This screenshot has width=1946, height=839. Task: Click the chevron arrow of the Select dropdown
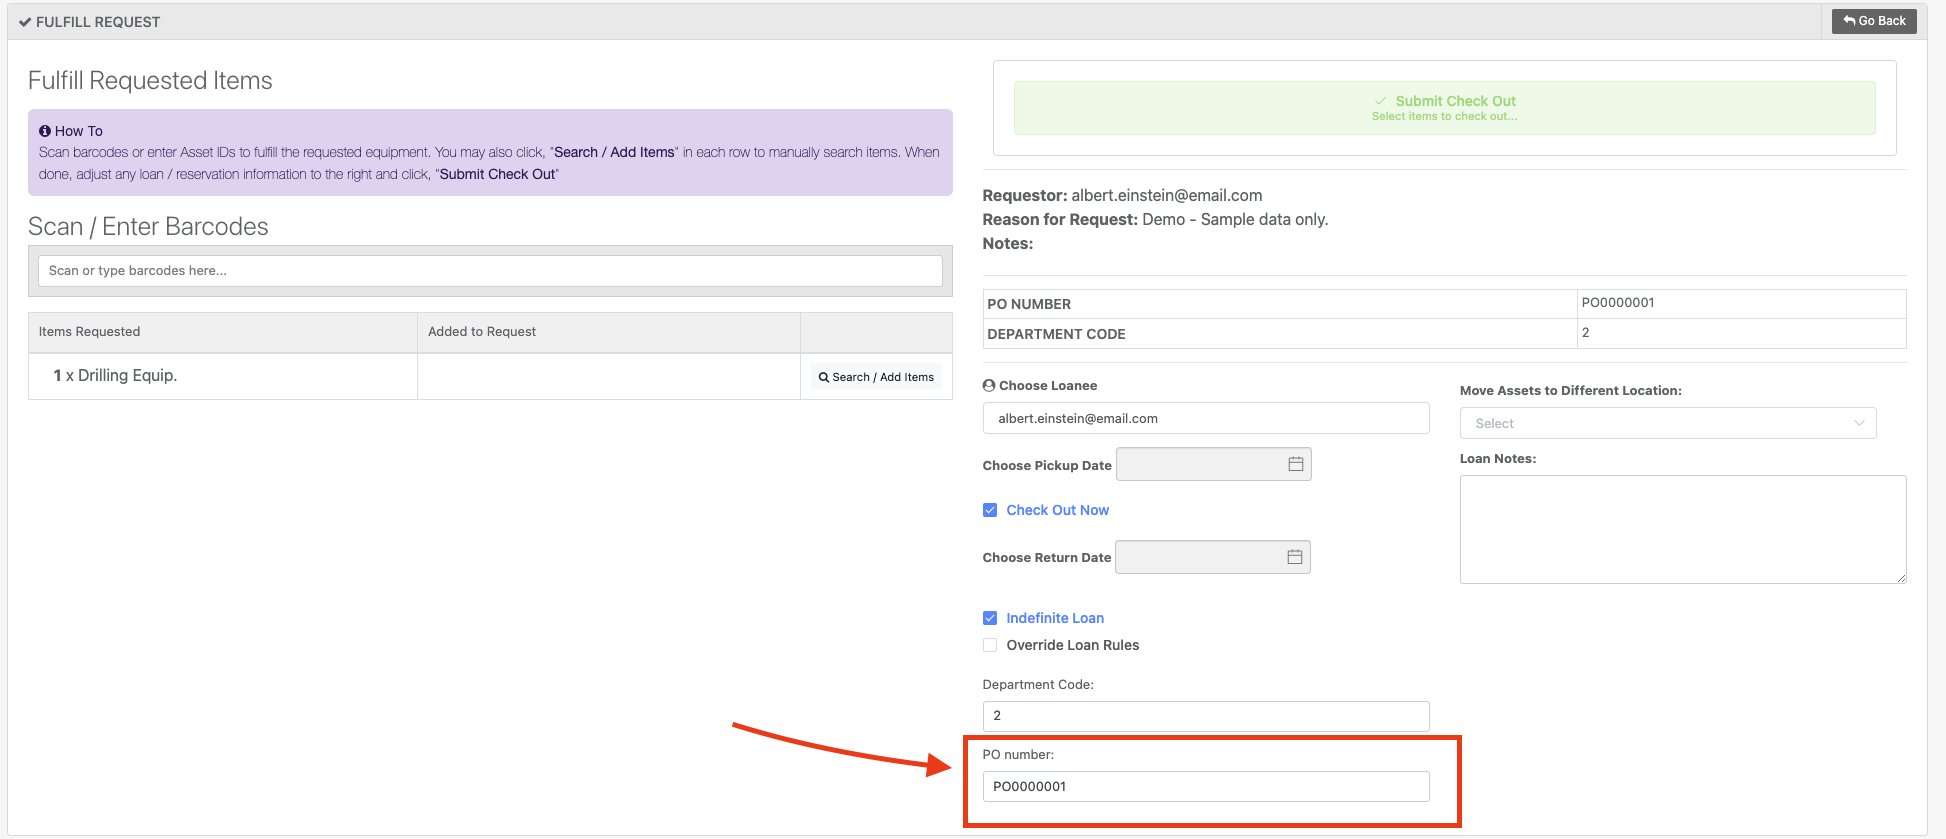point(1859,423)
